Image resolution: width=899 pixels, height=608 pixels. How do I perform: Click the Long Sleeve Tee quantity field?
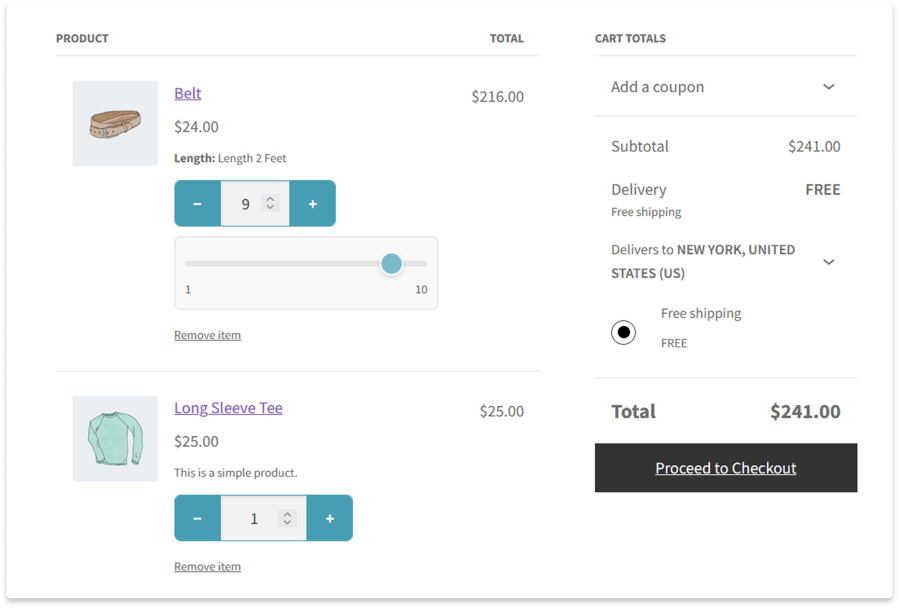point(254,518)
